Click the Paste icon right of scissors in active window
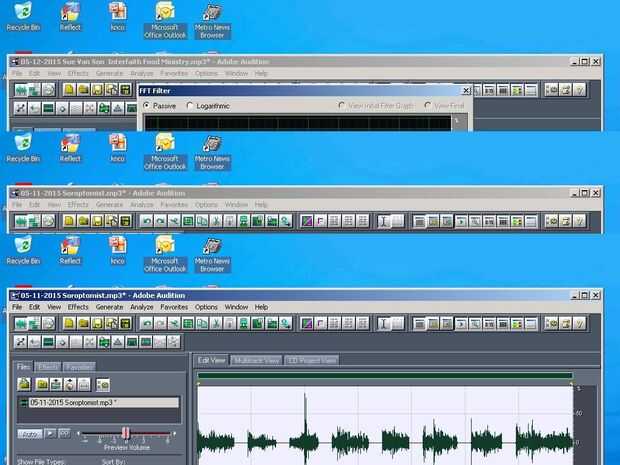The width and height of the screenshot is (620, 465). (230, 323)
